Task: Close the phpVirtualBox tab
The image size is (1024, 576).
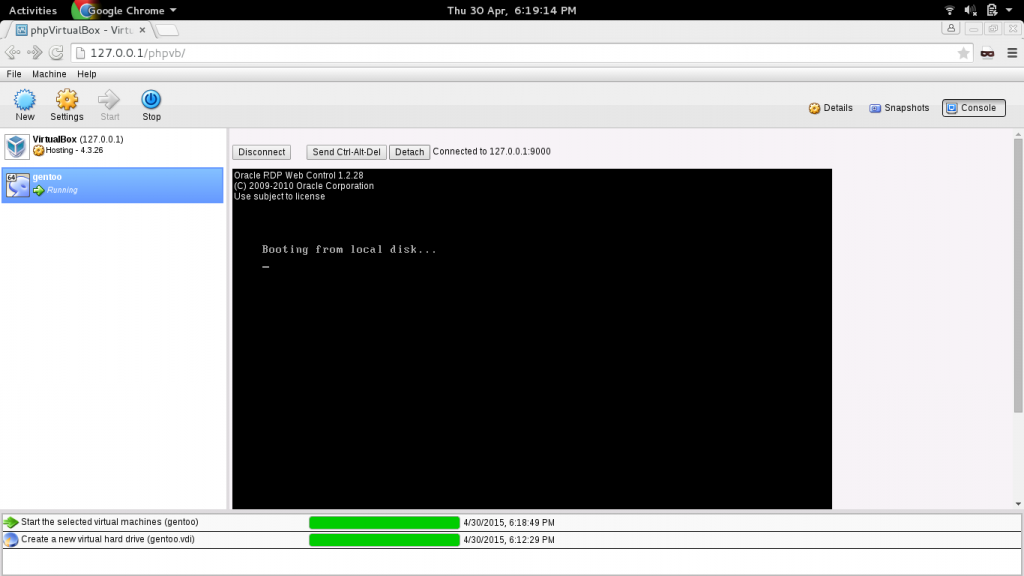Action: [142, 30]
